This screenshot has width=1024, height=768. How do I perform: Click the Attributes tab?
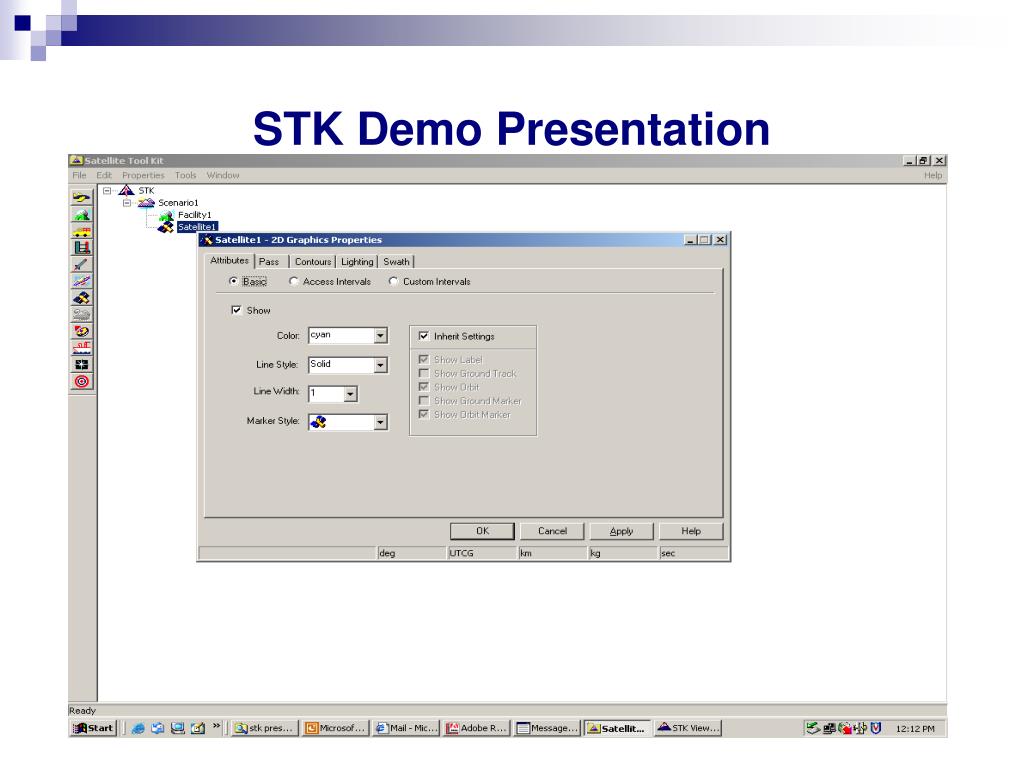click(229, 261)
